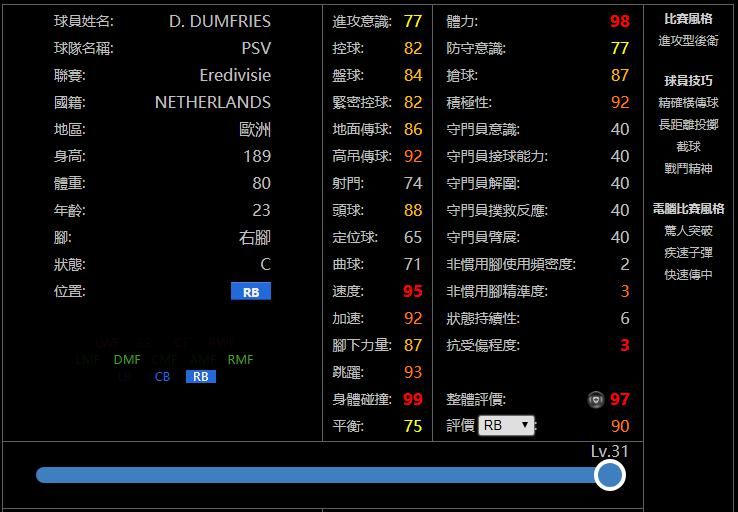Click the player name D. DUMFRIES
The height and width of the screenshot is (512, 738).
[x=220, y=21]
